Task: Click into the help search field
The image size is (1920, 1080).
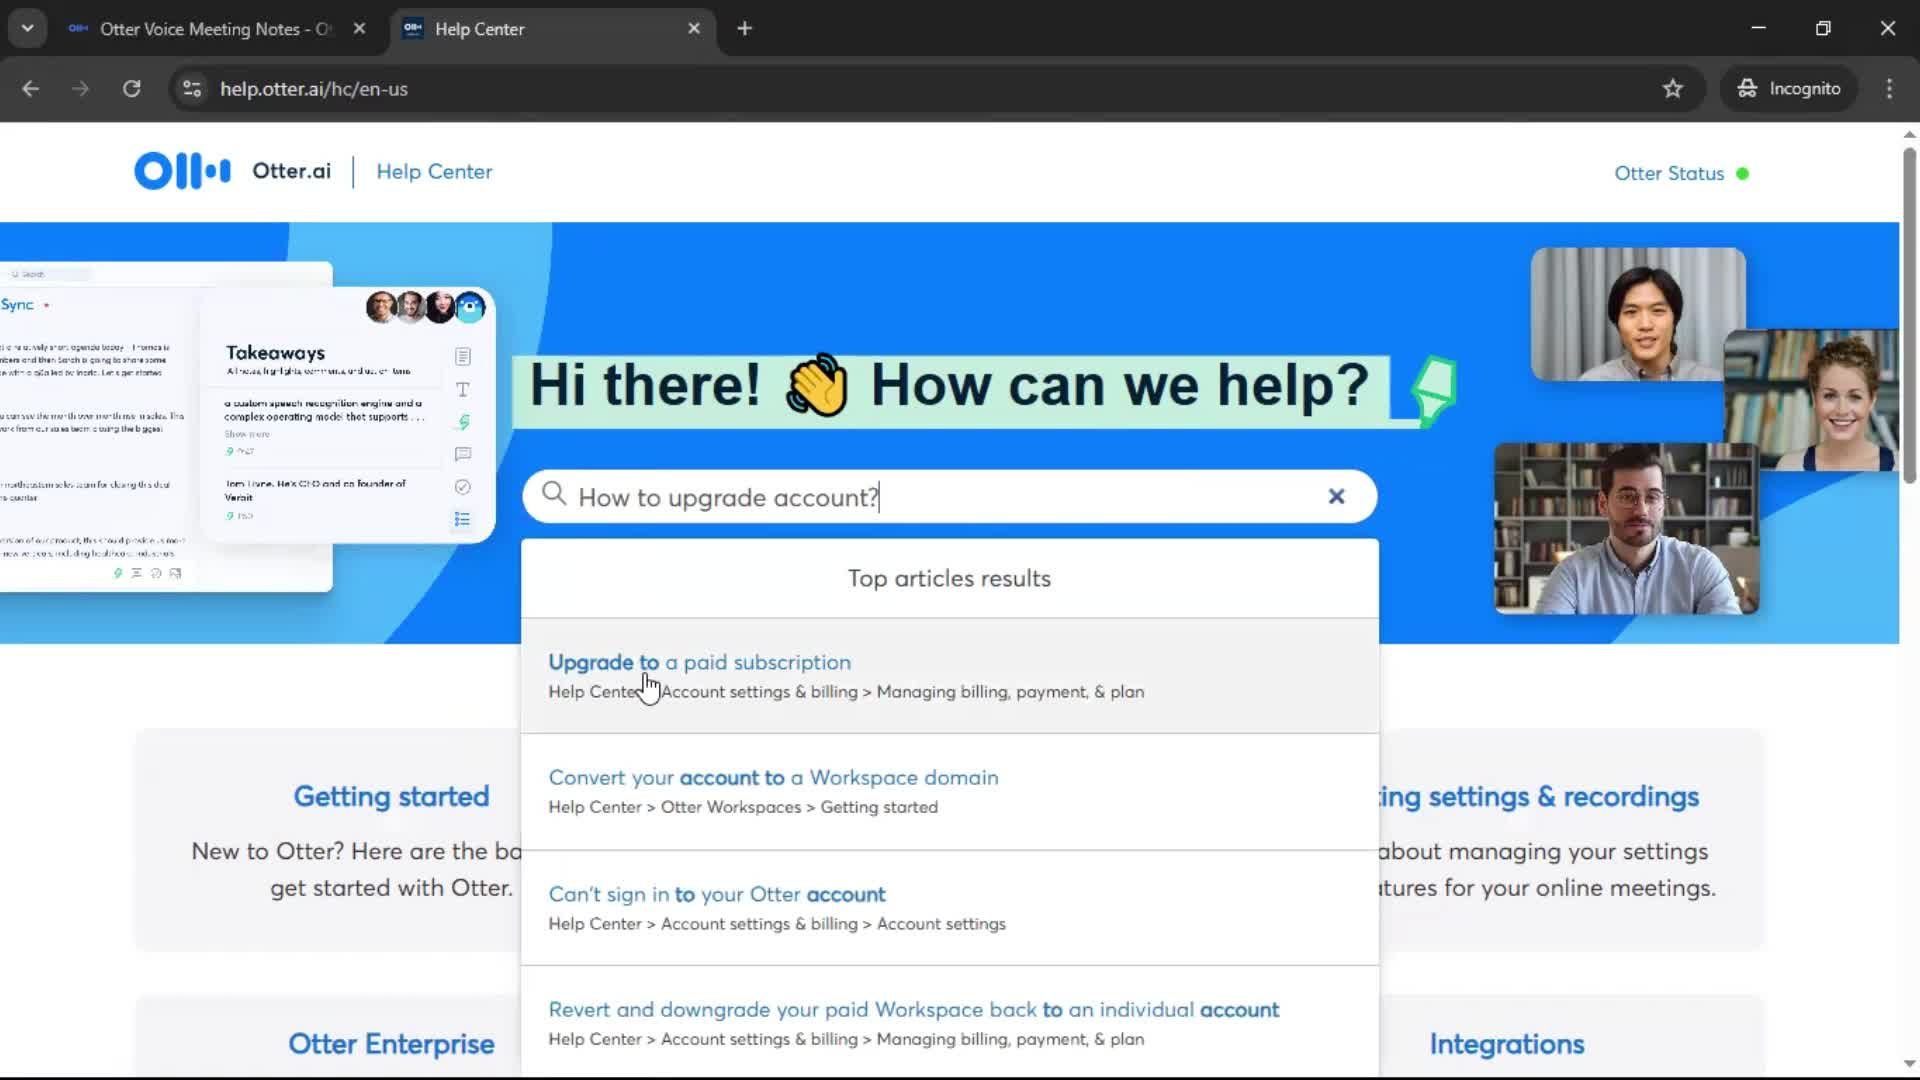Action: pos(949,496)
